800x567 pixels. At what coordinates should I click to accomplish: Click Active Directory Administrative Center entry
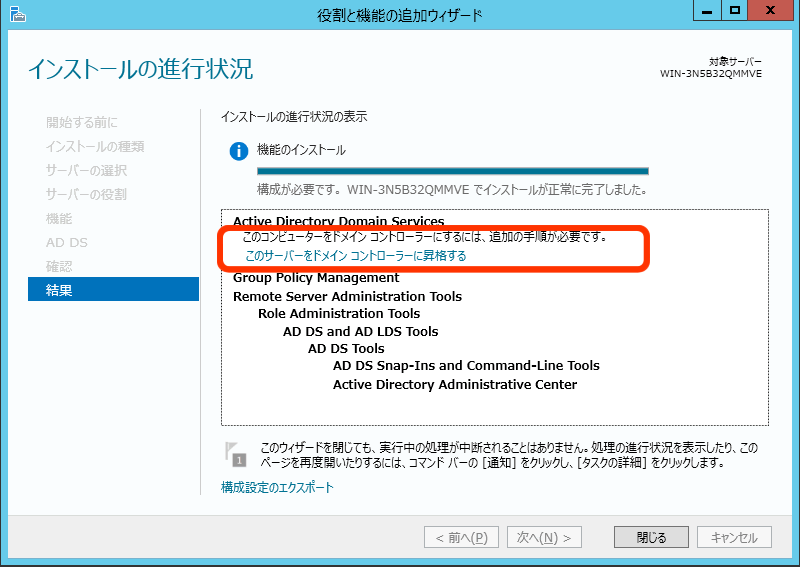point(455,384)
